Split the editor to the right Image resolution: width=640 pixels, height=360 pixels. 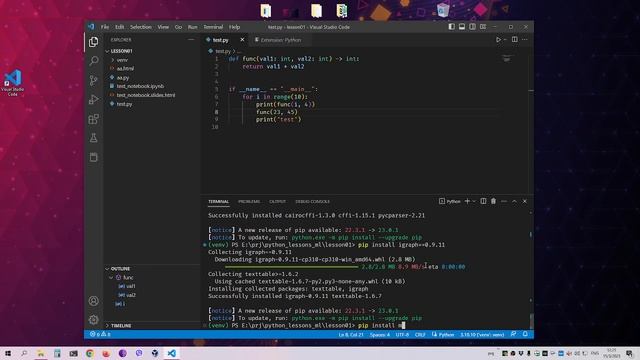pos(515,40)
